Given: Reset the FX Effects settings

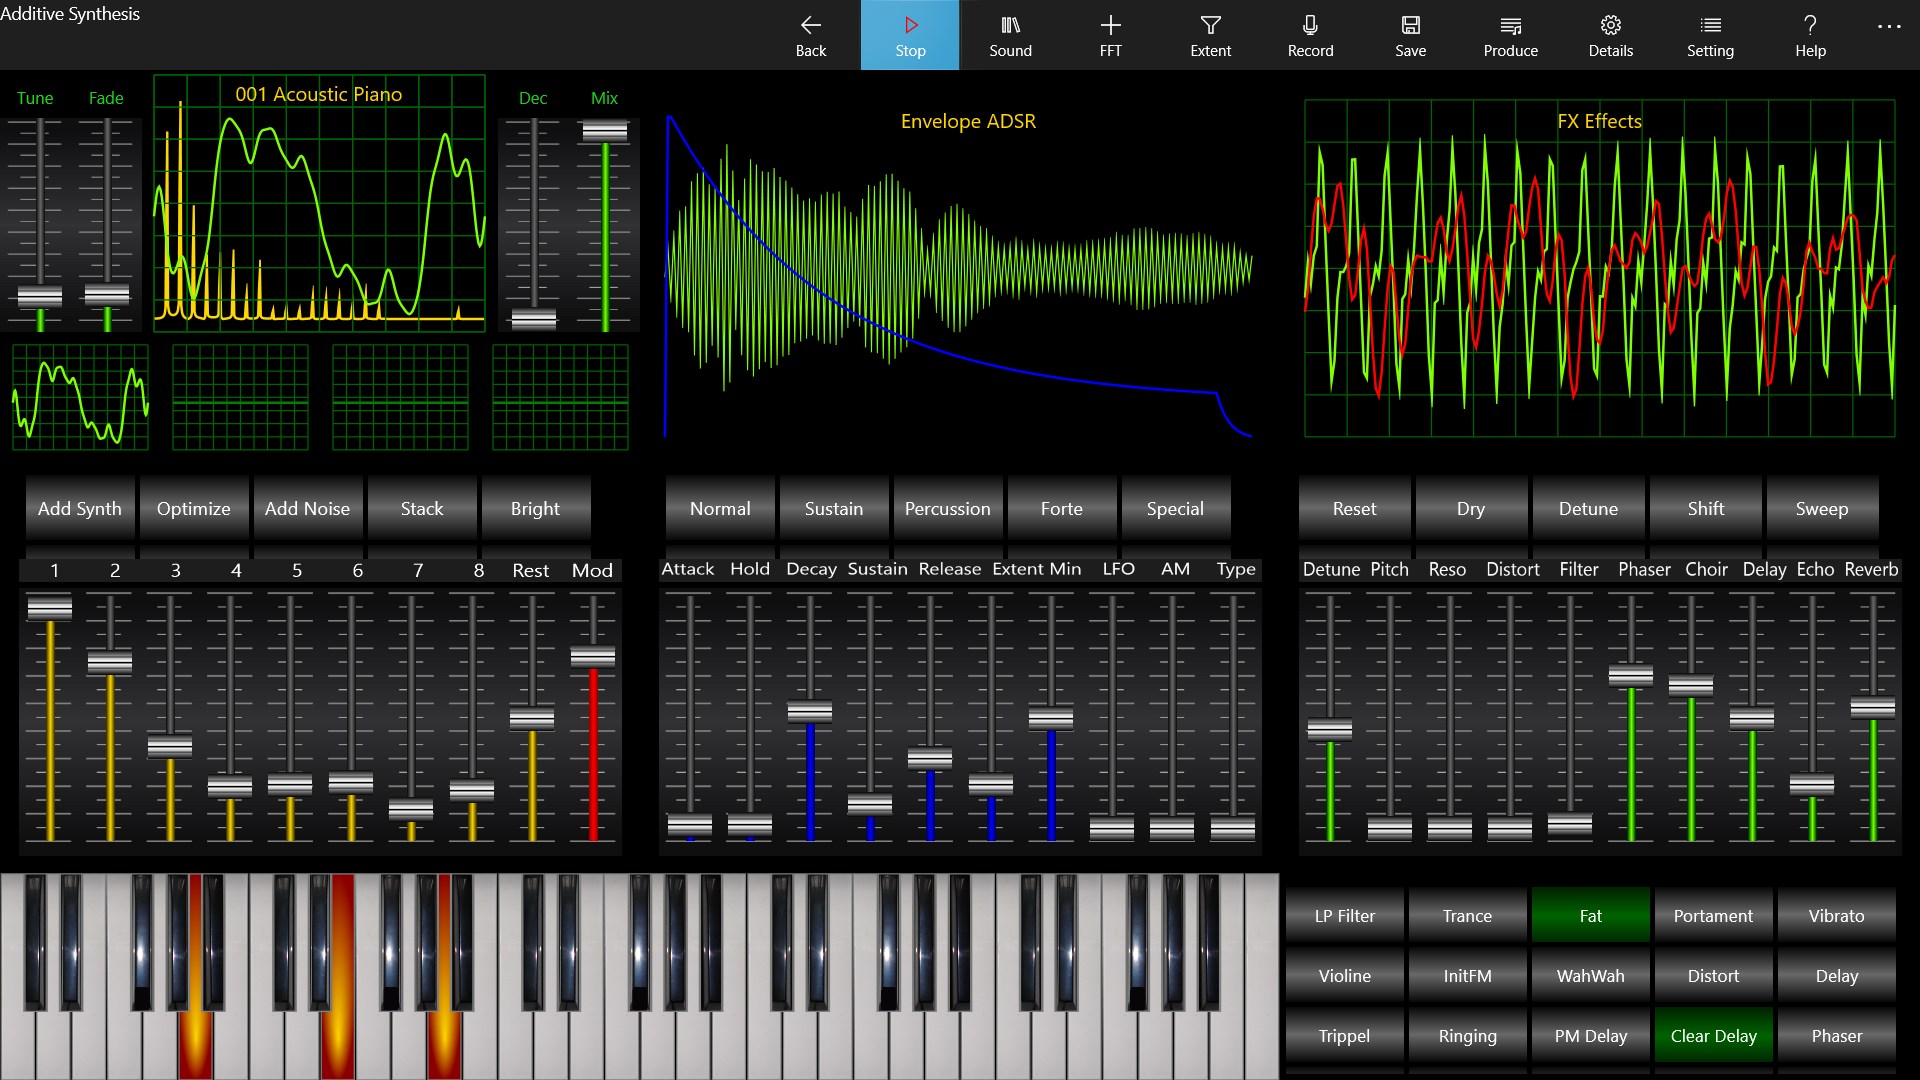Looking at the screenshot, I should tap(1353, 508).
